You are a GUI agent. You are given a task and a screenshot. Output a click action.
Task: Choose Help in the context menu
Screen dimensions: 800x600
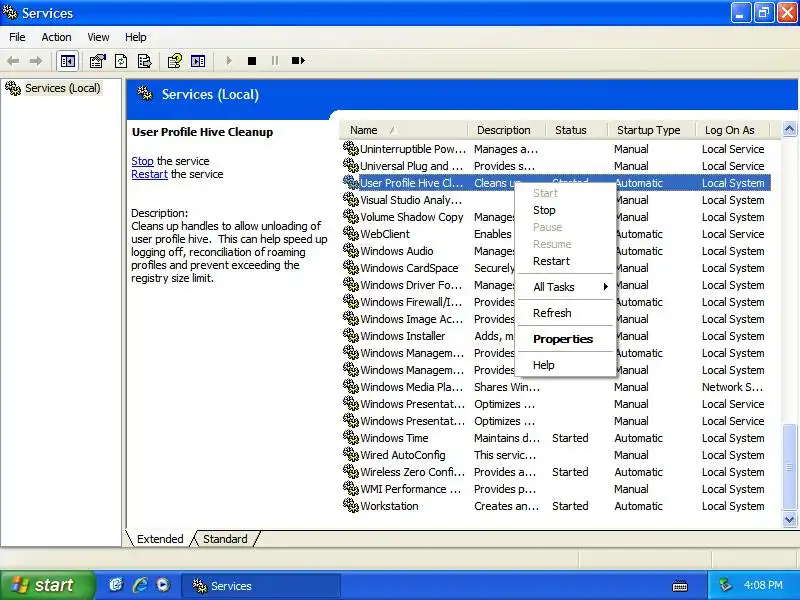565,365
